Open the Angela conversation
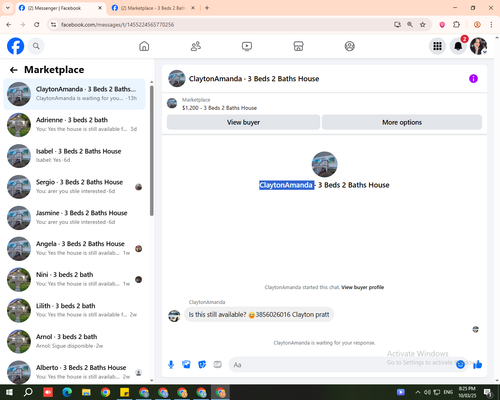Screen dimensions: 500x400 pos(74,249)
